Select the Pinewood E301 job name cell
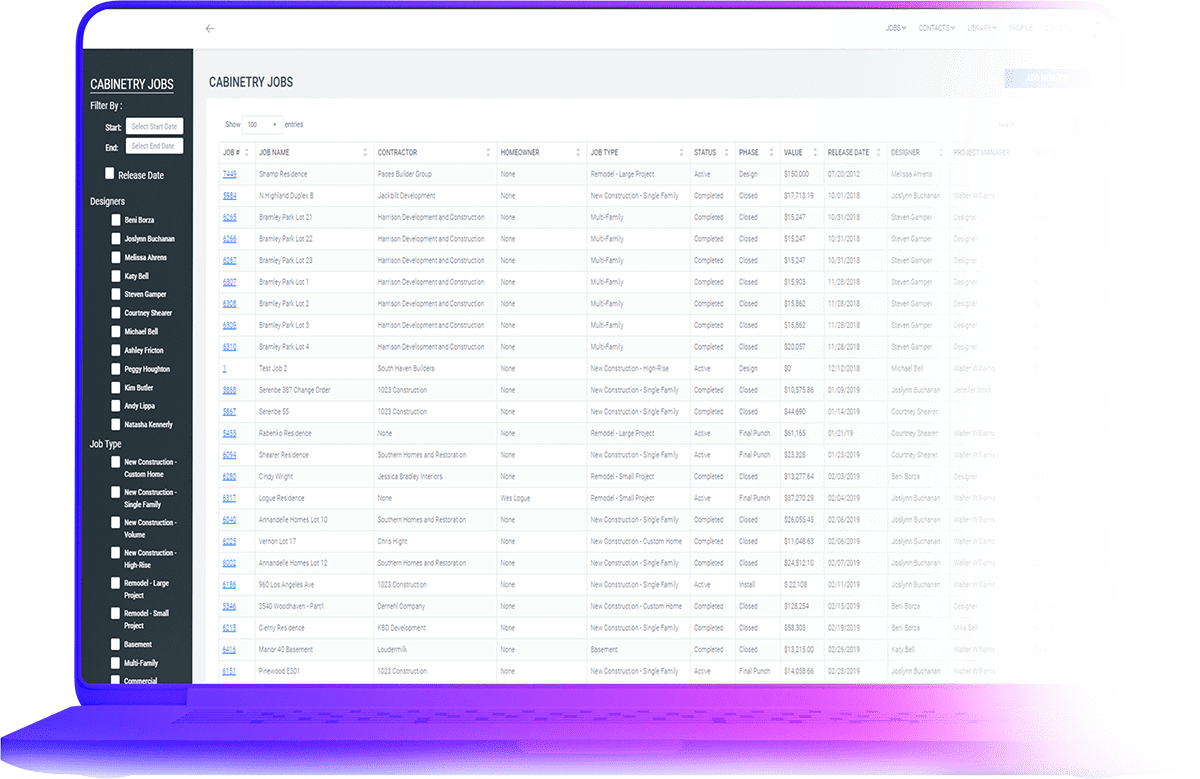 point(314,671)
